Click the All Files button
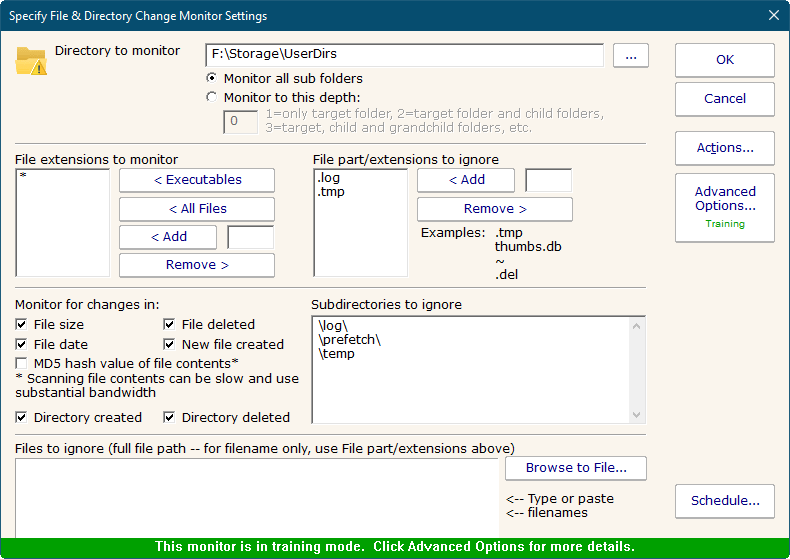This screenshot has width=790, height=559. (x=196, y=209)
